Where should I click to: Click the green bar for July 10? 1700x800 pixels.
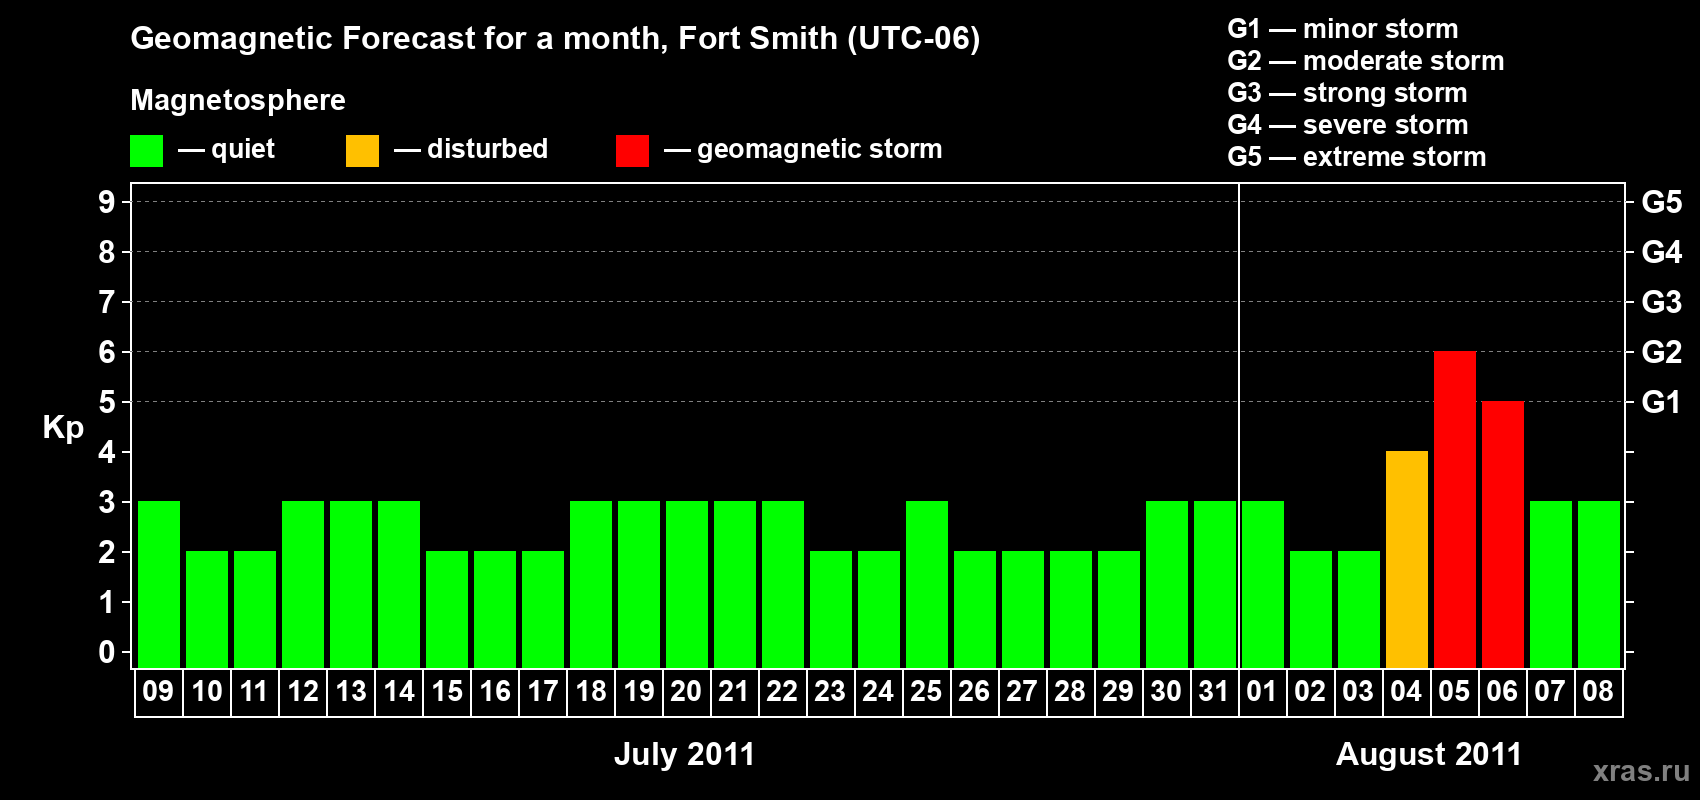(206, 609)
